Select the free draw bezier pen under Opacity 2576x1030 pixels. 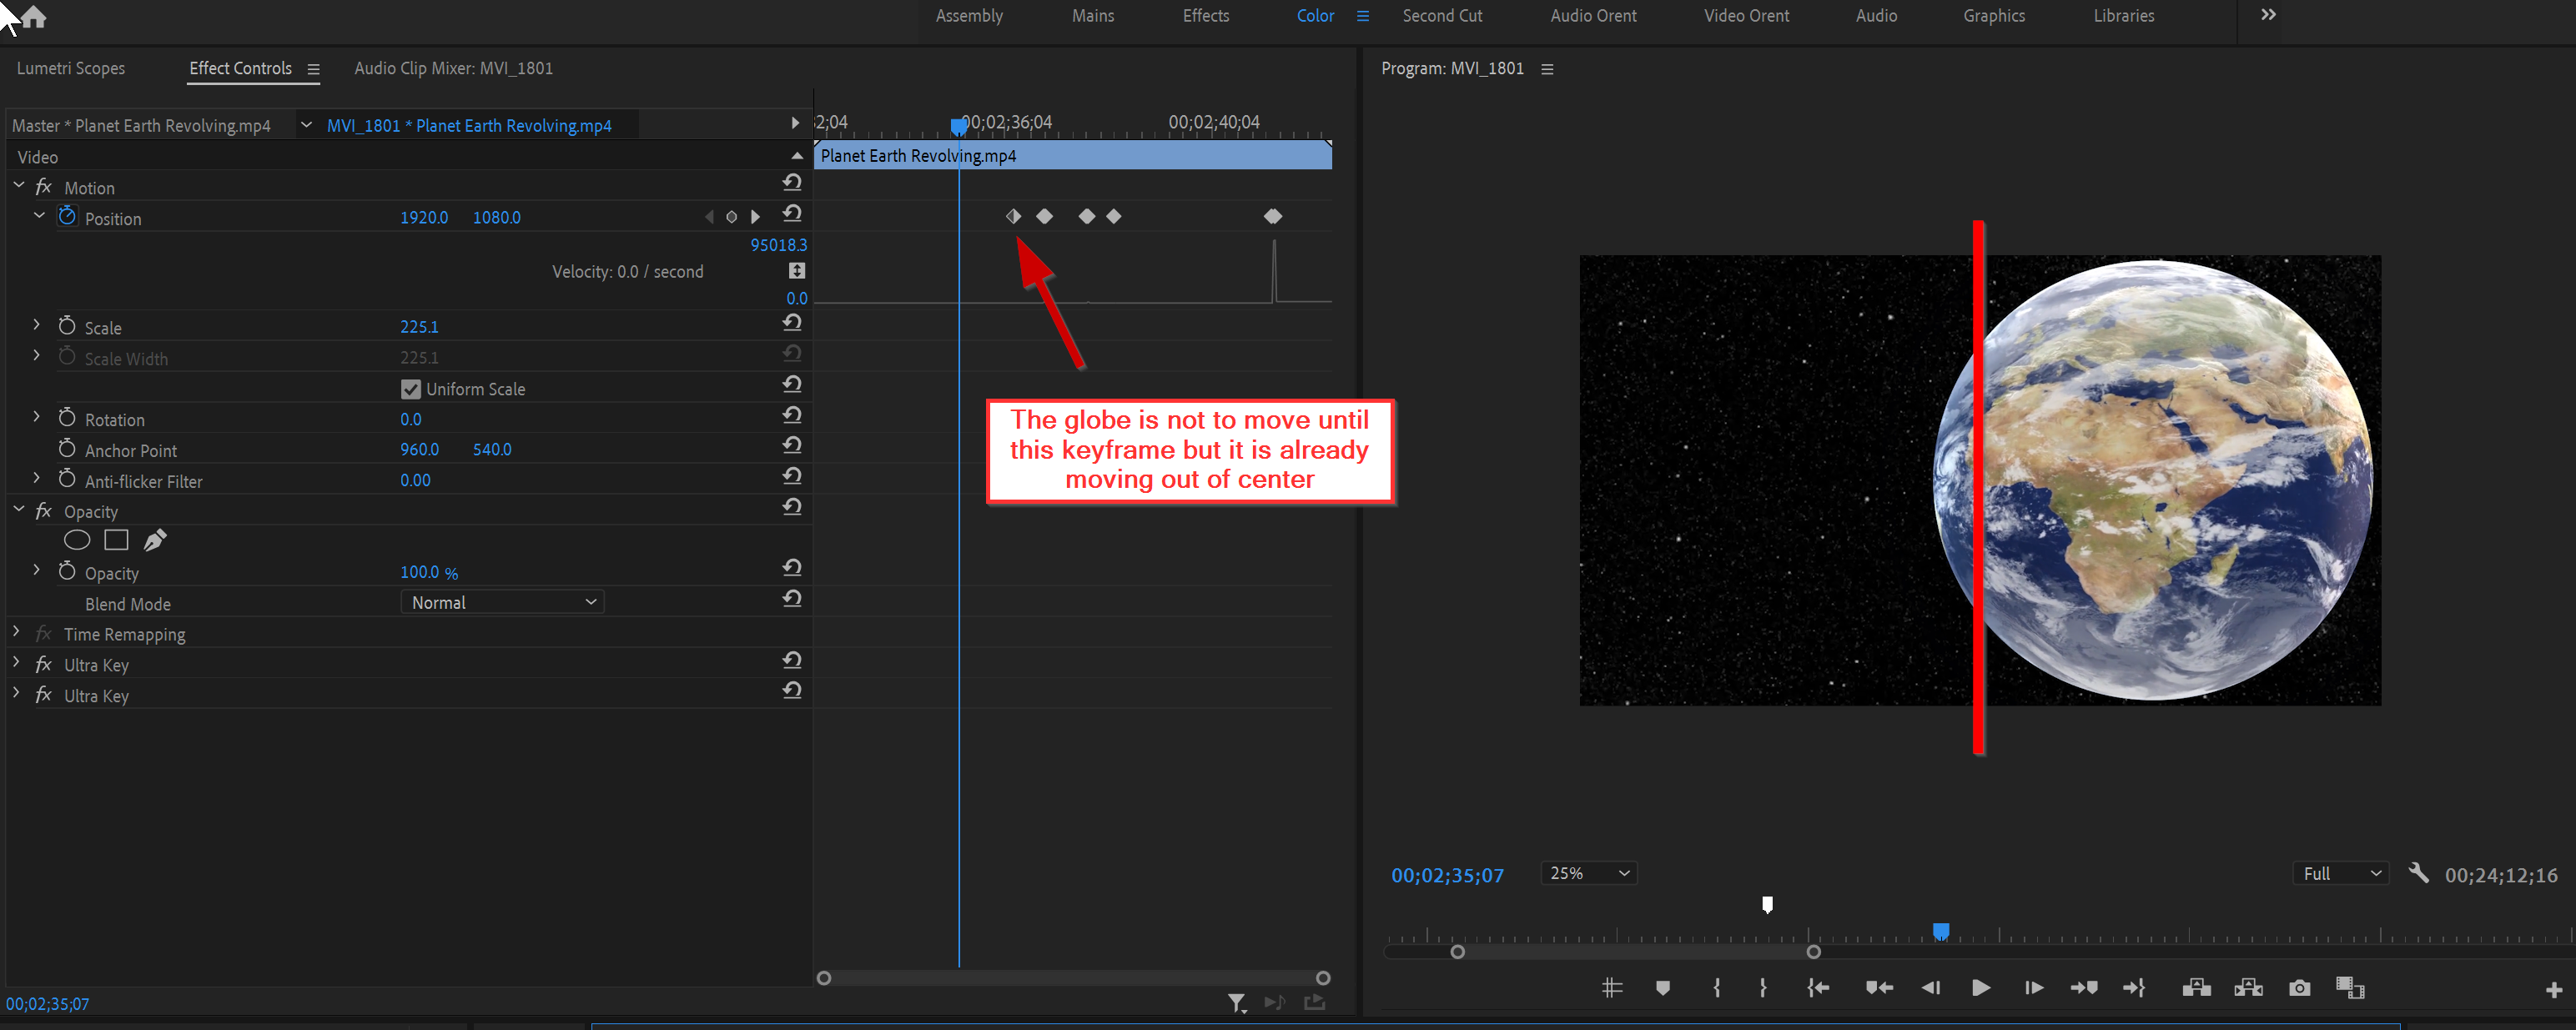[x=154, y=540]
